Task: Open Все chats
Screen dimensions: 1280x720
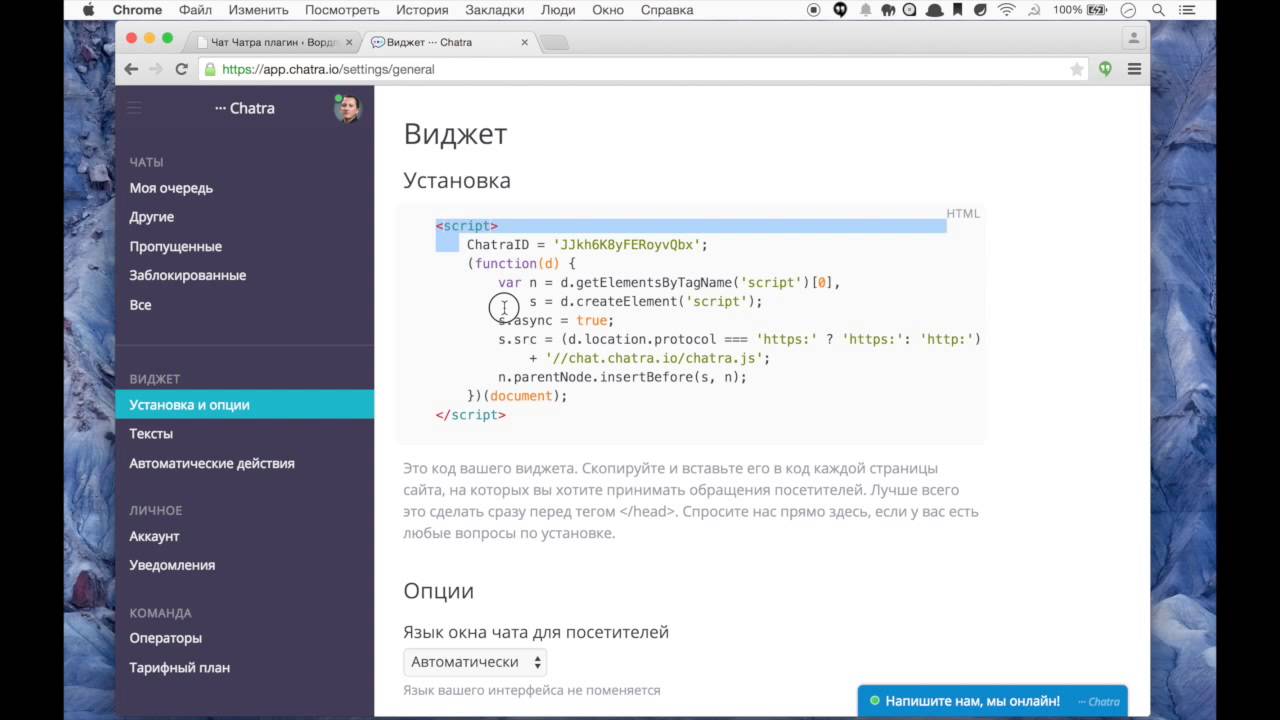Action: (x=140, y=305)
